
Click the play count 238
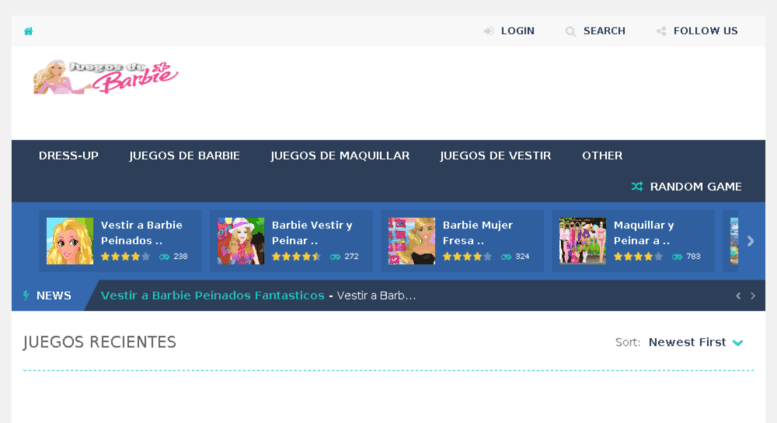pyautogui.click(x=180, y=257)
